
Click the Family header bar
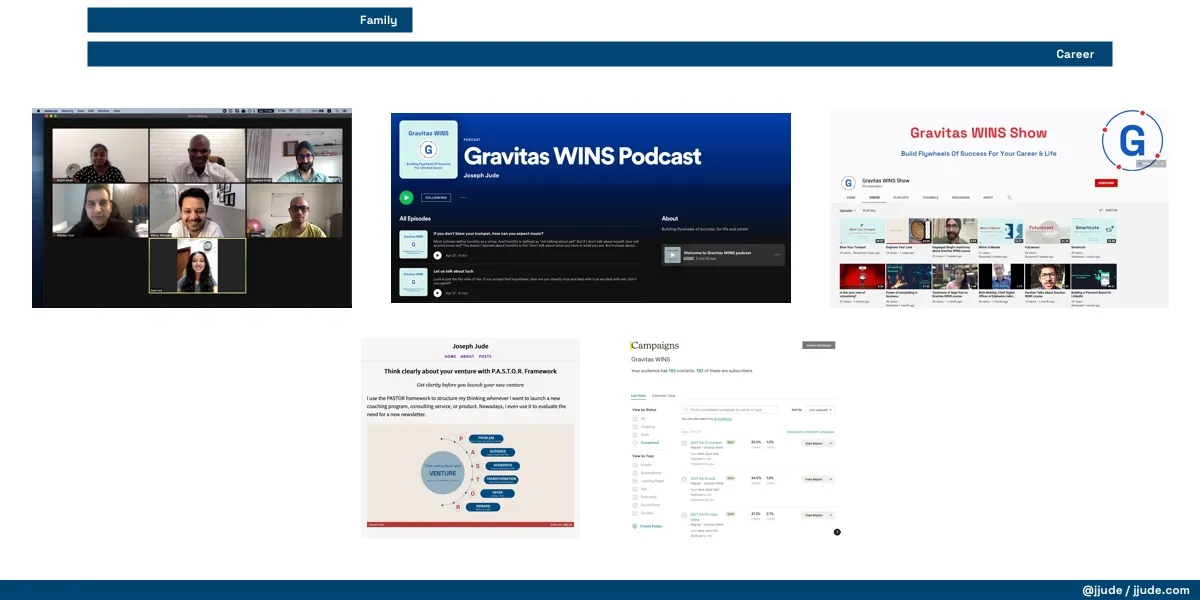(x=249, y=20)
